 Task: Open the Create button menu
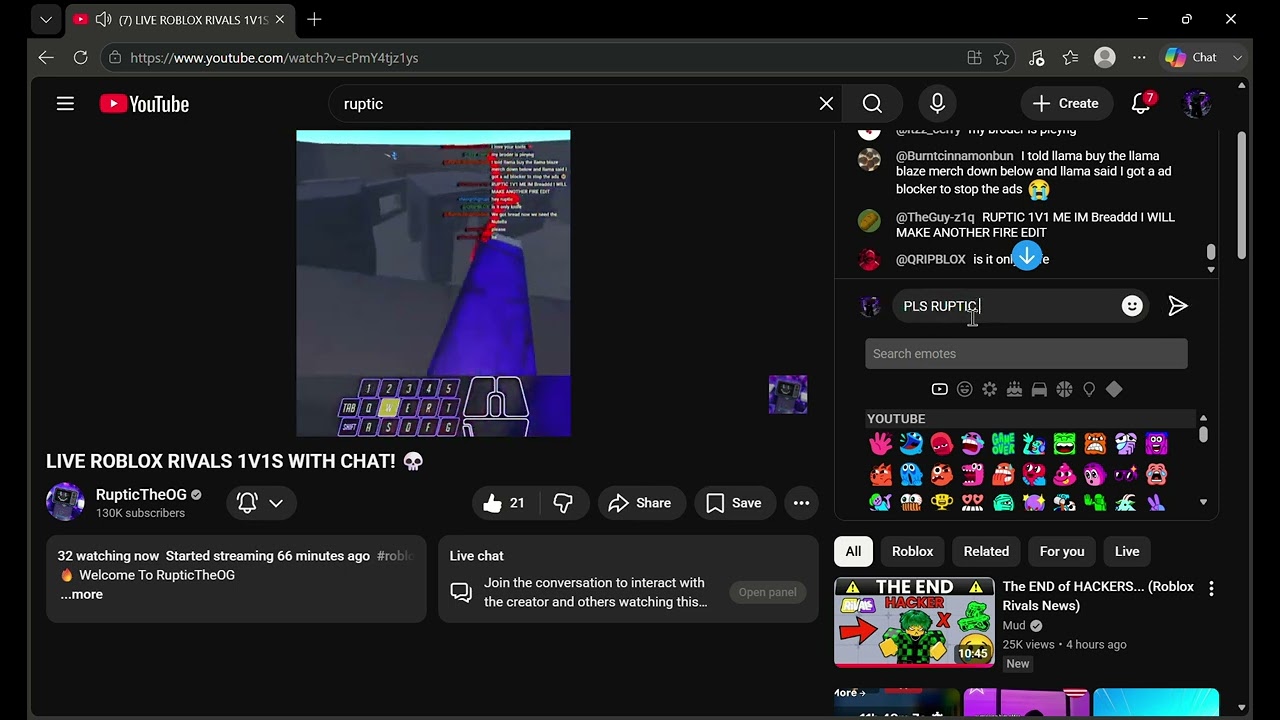1066,104
